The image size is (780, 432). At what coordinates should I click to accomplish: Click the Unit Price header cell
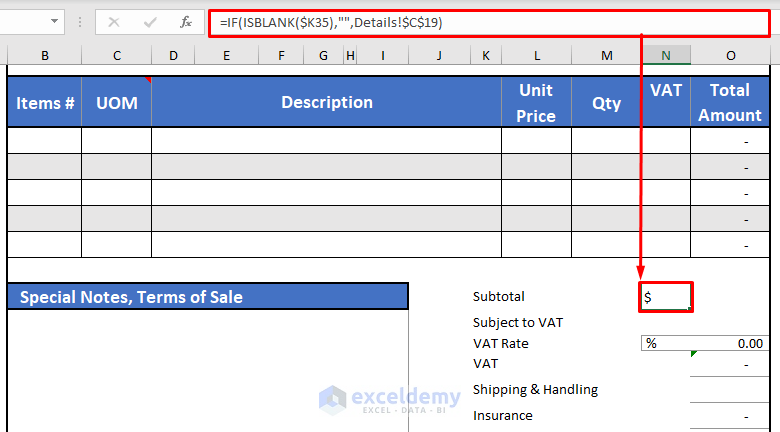[x=536, y=103]
